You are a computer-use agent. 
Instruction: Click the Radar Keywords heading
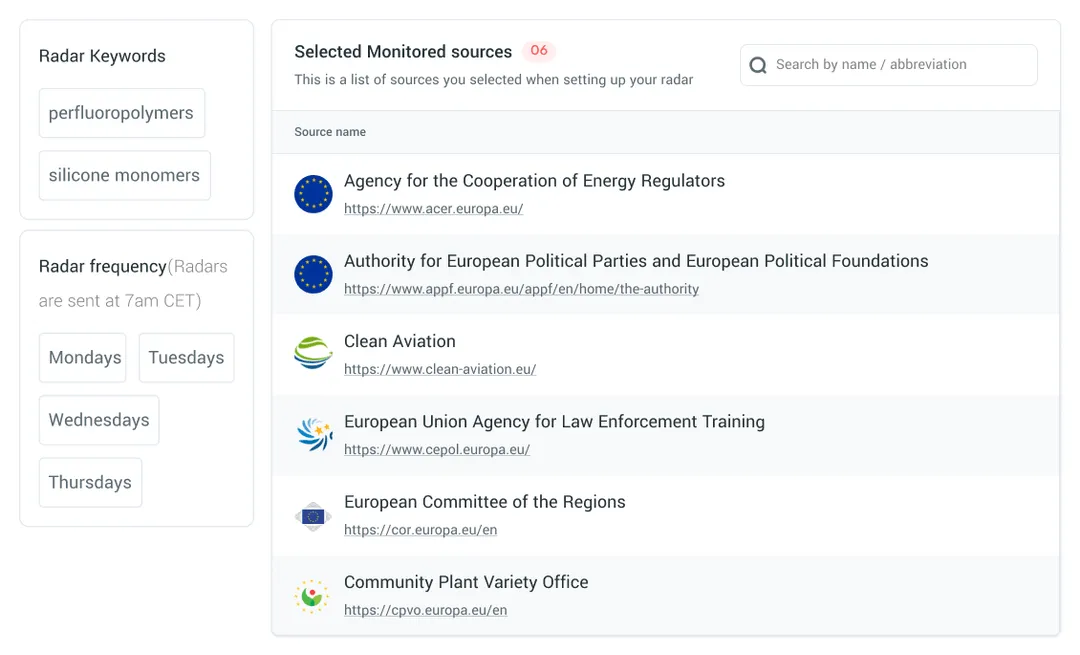click(x=102, y=56)
